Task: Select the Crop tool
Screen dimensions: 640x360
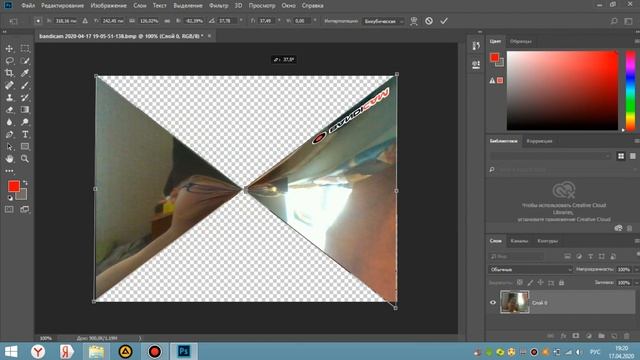Action: click(x=9, y=73)
